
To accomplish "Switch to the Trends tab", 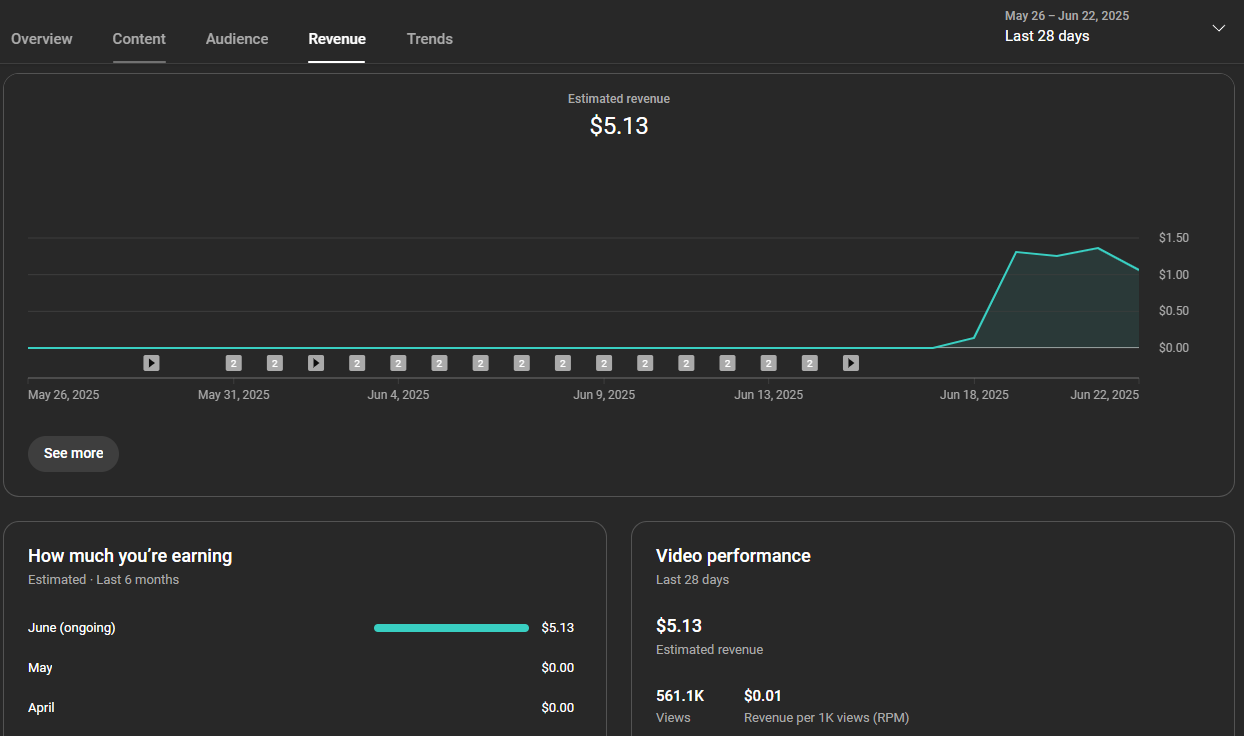I will pyautogui.click(x=430, y=39).
